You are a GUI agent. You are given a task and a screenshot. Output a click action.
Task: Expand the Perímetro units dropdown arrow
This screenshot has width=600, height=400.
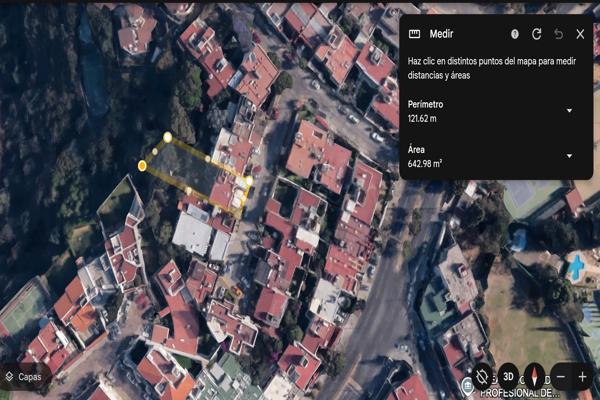[x=569, y=111]
